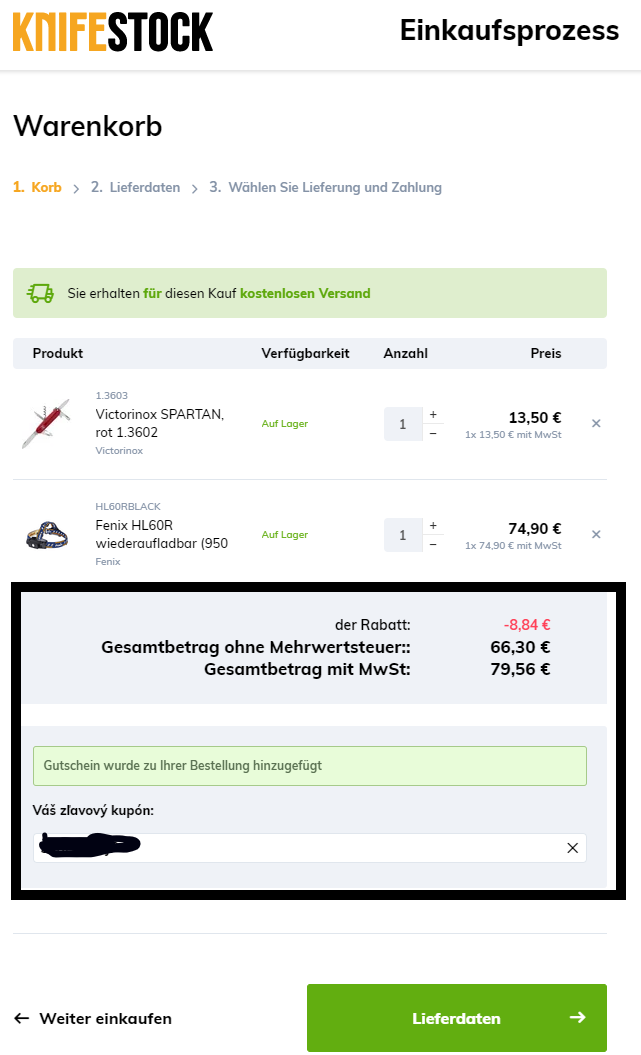The width and height of the screenshot is (641, 1055).
Task: Open Fenix HL60R product link
Action: click(161, 534)
